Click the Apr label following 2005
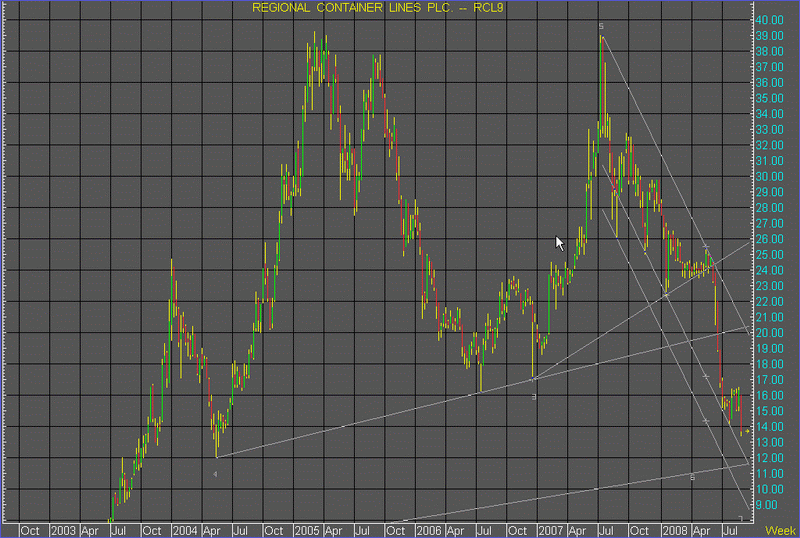The height and width of the screenshot is (538, 800). (333, 531)
